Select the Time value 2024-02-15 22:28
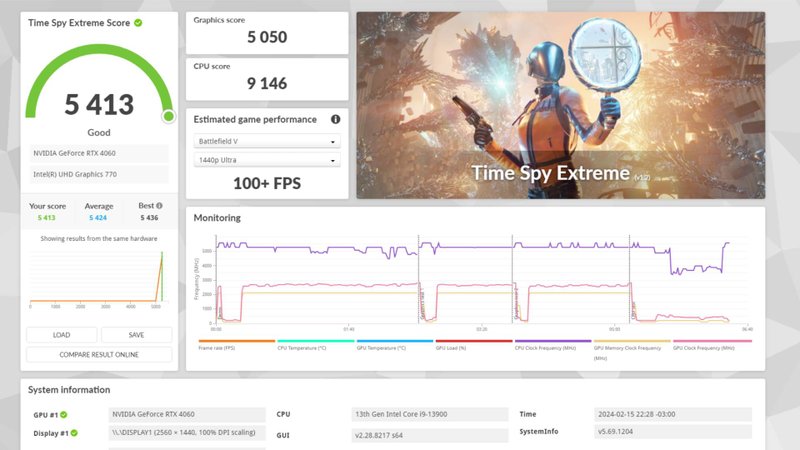Viewport: 800px width, 450px height. coord(672,414)
